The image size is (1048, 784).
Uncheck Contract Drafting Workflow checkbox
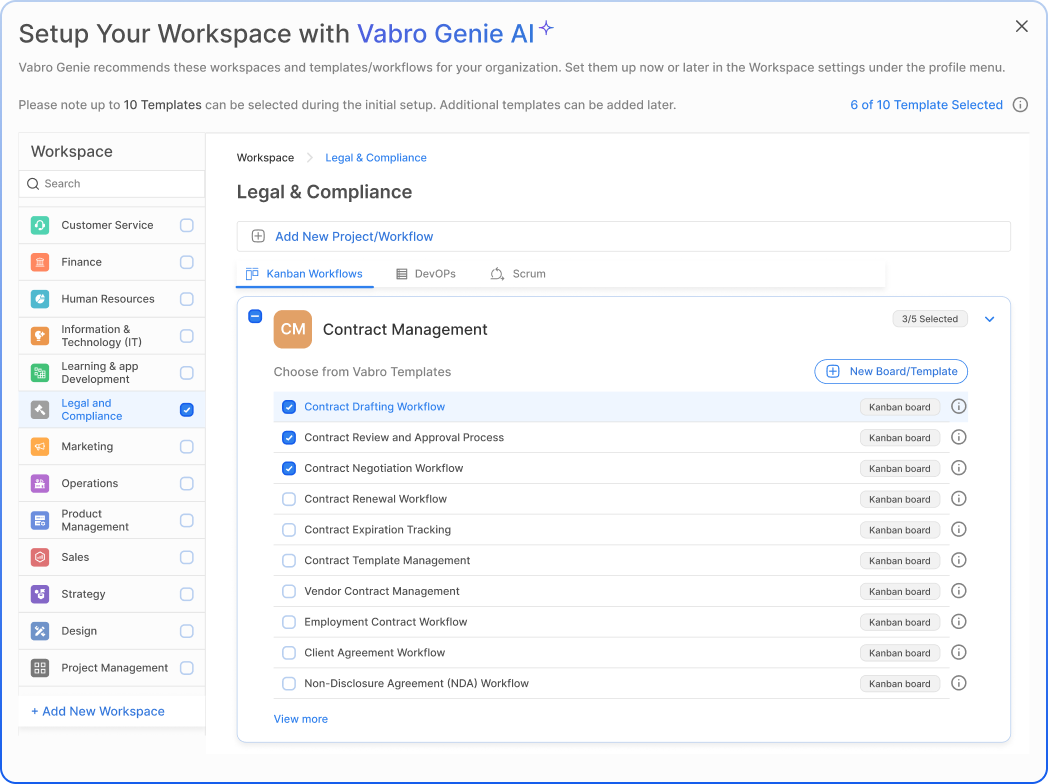pyautogui.click(x=289, y=407)
